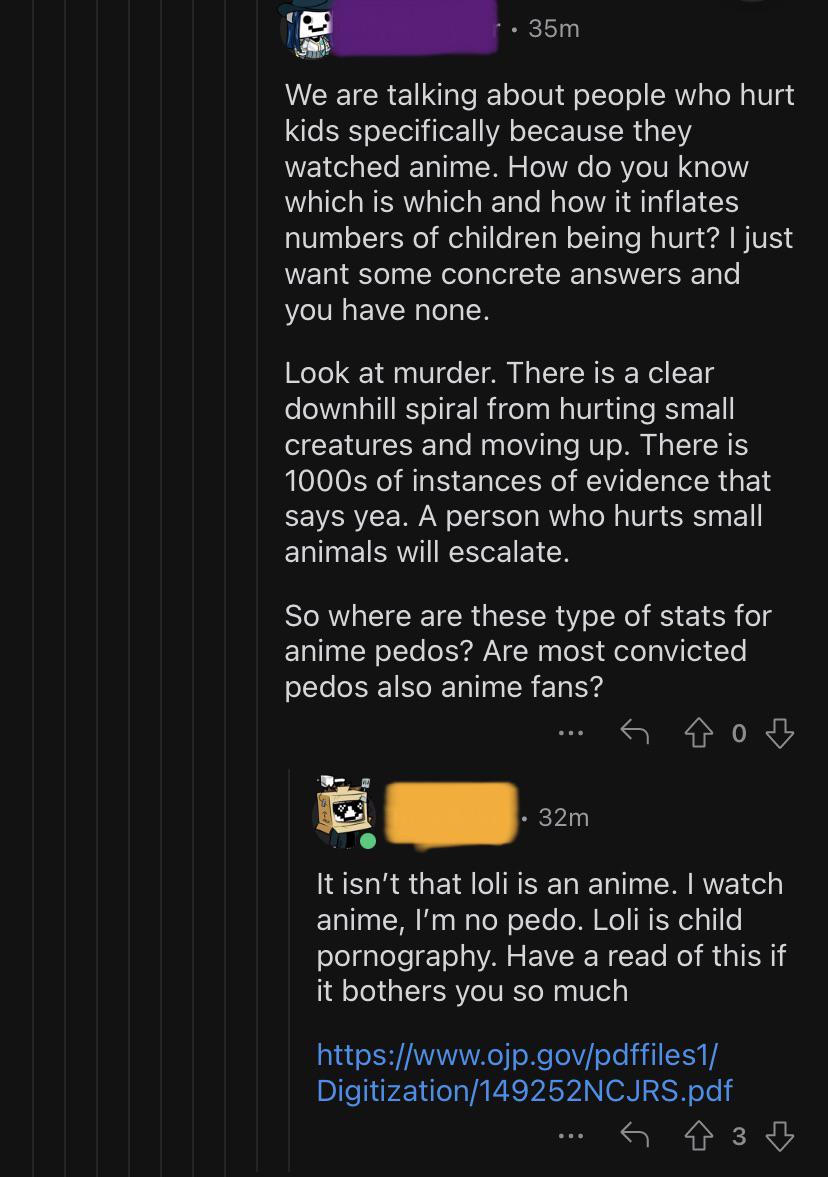
Task: Downvote the reply with 3 points
Action: coord(779,1135)
